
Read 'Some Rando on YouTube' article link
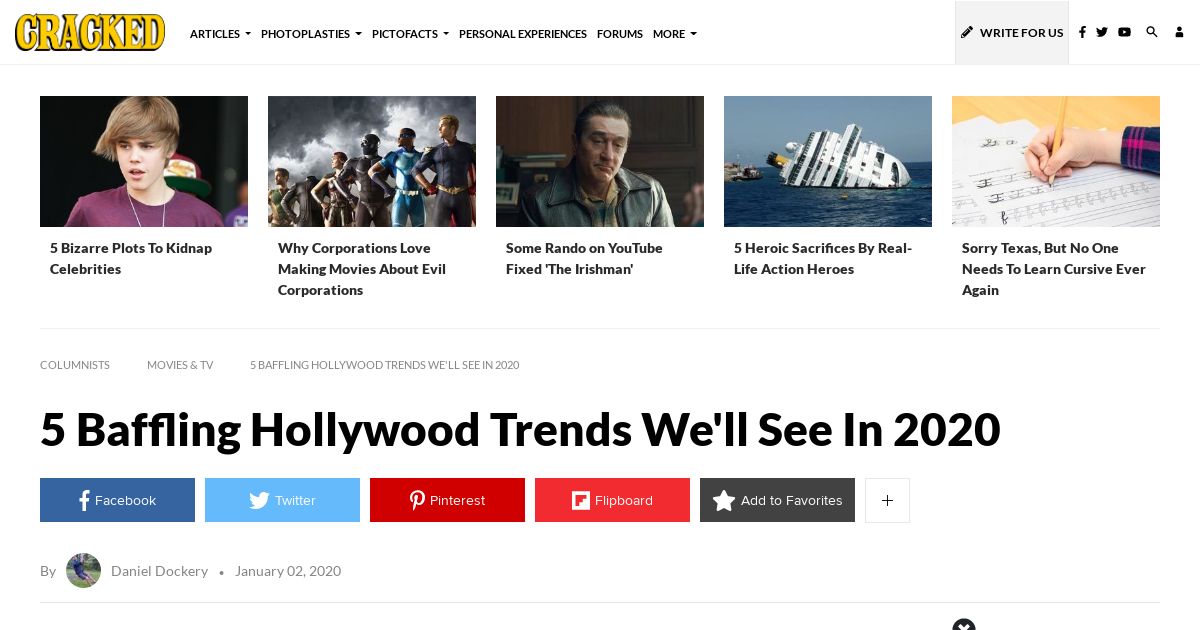(584, 258)
